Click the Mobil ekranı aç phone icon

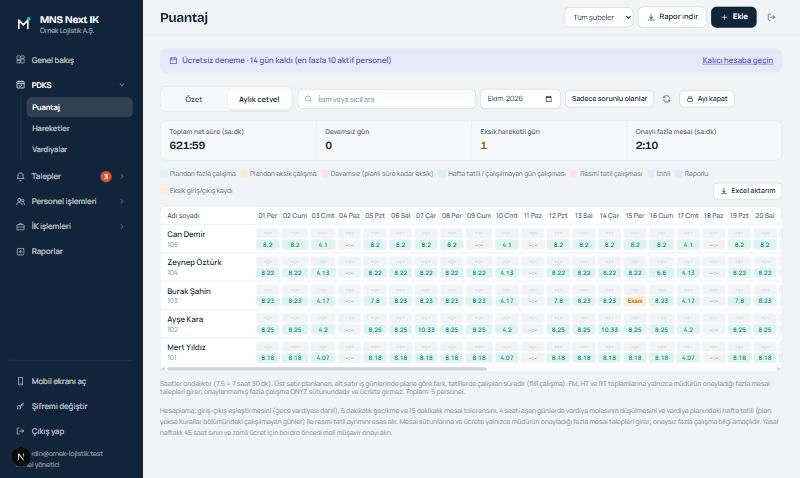click(x=20, y=381)
